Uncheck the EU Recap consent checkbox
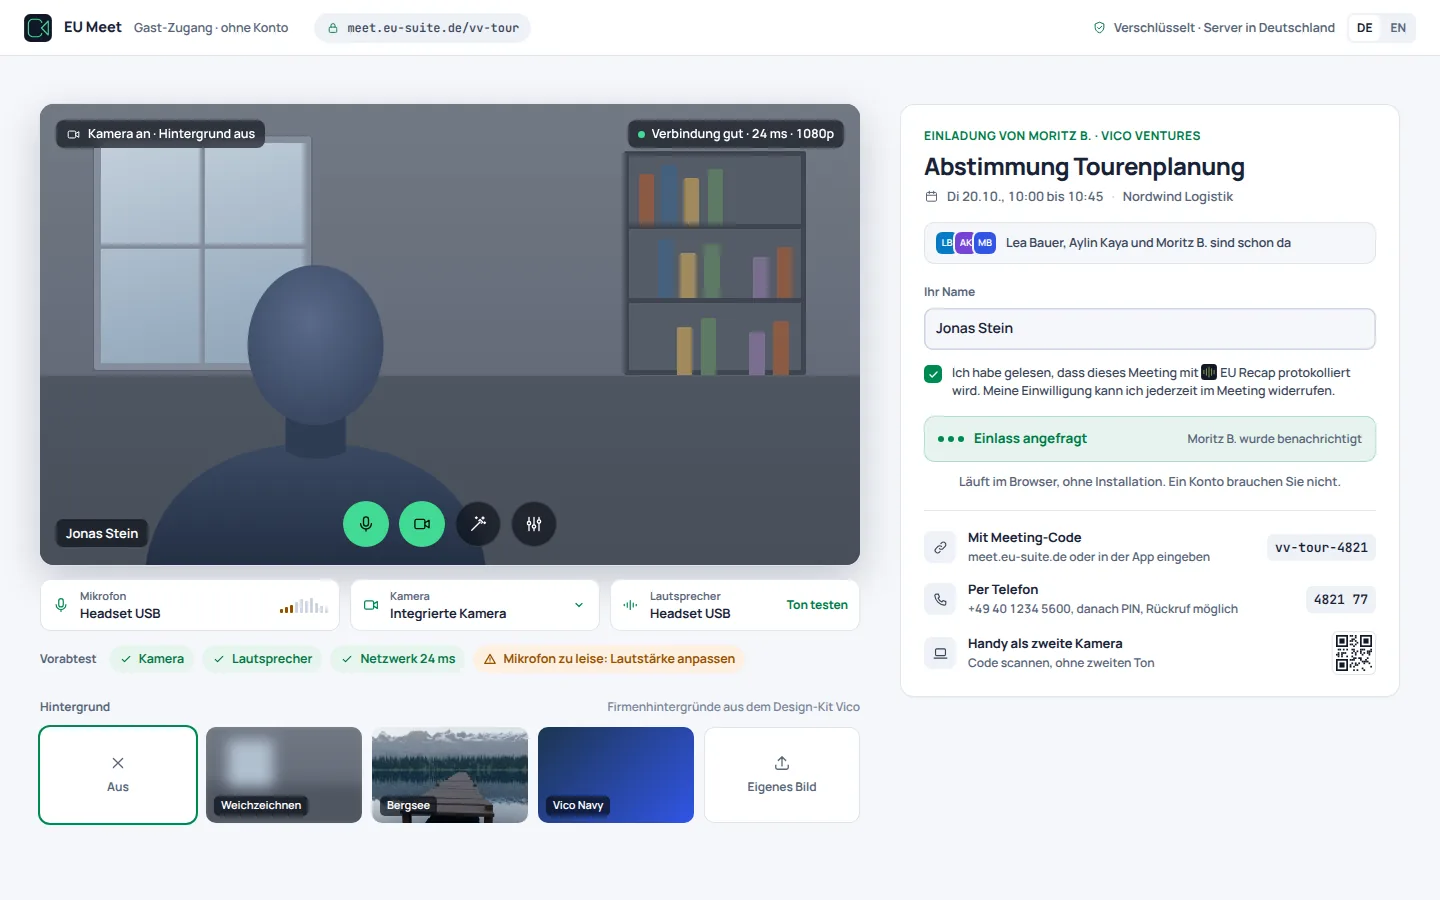The height and width of the screenshot is (900, 1440). 933,374
